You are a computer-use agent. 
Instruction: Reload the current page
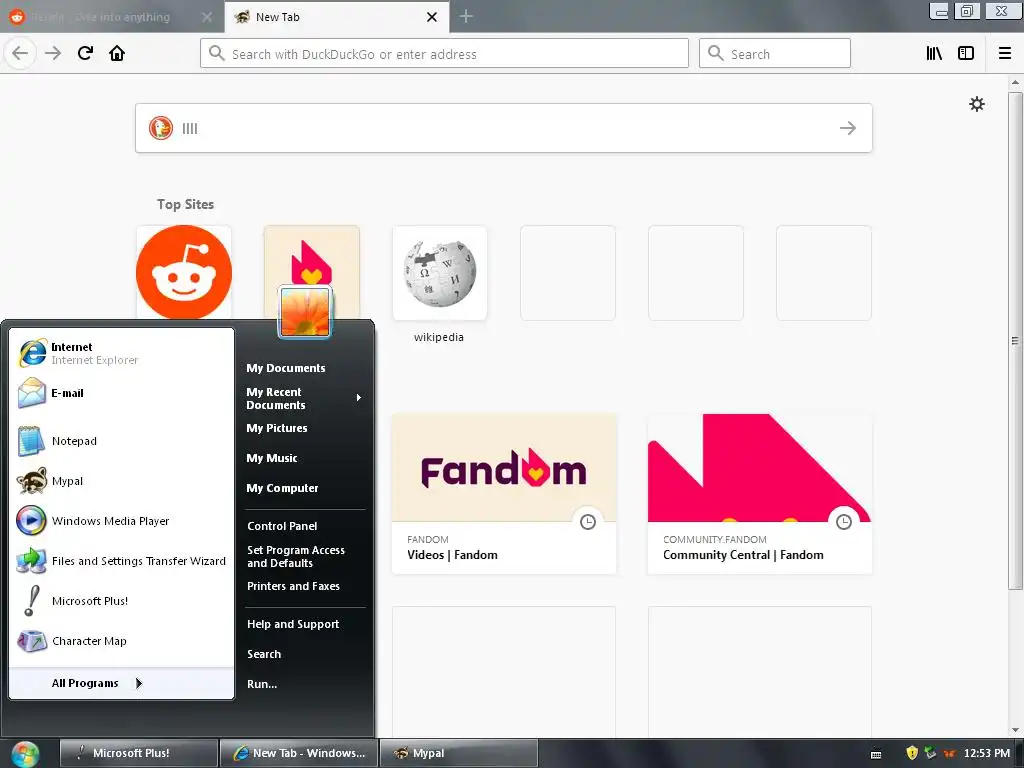point(85,54)
